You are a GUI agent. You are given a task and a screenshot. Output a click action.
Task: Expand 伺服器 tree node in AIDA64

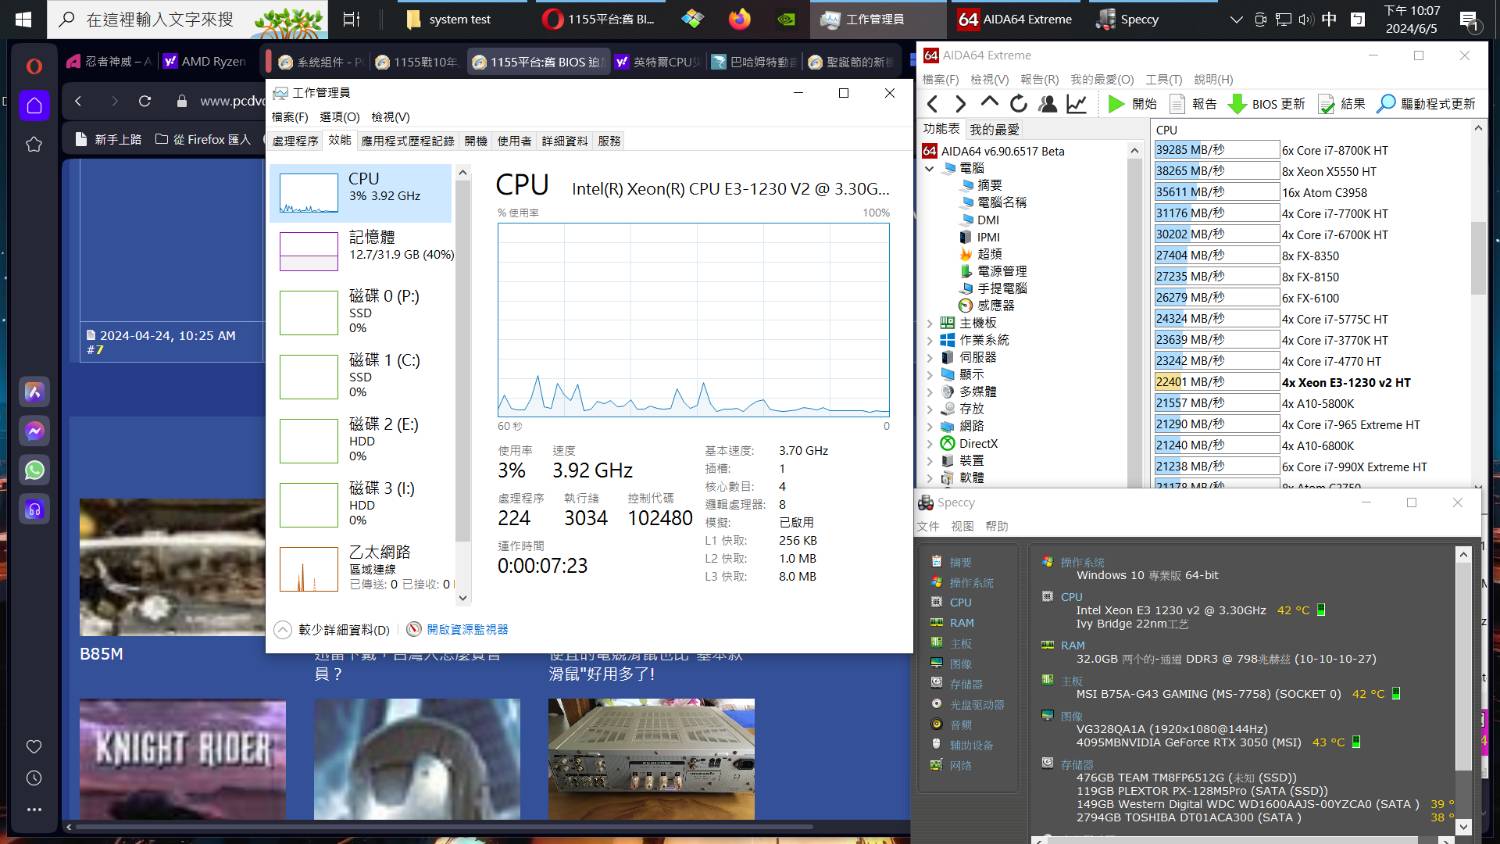pos(930,357)
